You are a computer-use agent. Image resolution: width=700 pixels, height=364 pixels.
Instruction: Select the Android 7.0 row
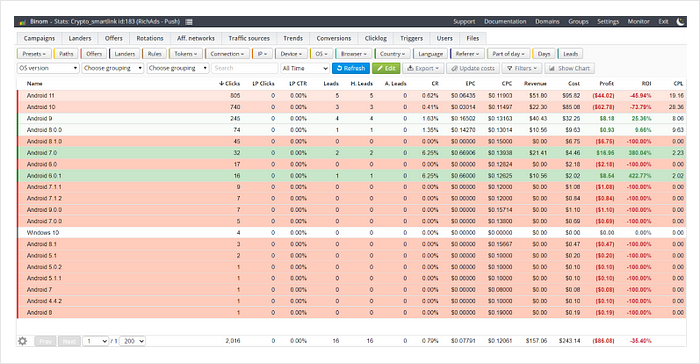[351, 153]
